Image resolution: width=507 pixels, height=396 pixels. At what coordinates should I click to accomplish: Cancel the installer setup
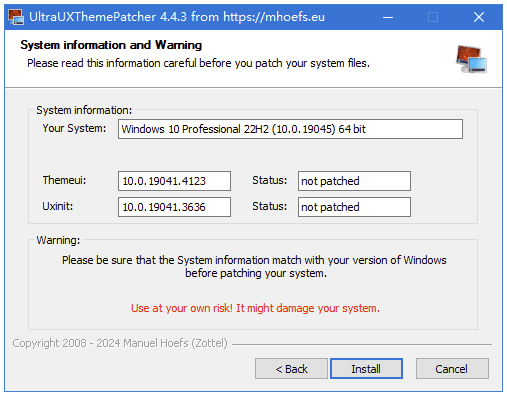coord(452,369)
